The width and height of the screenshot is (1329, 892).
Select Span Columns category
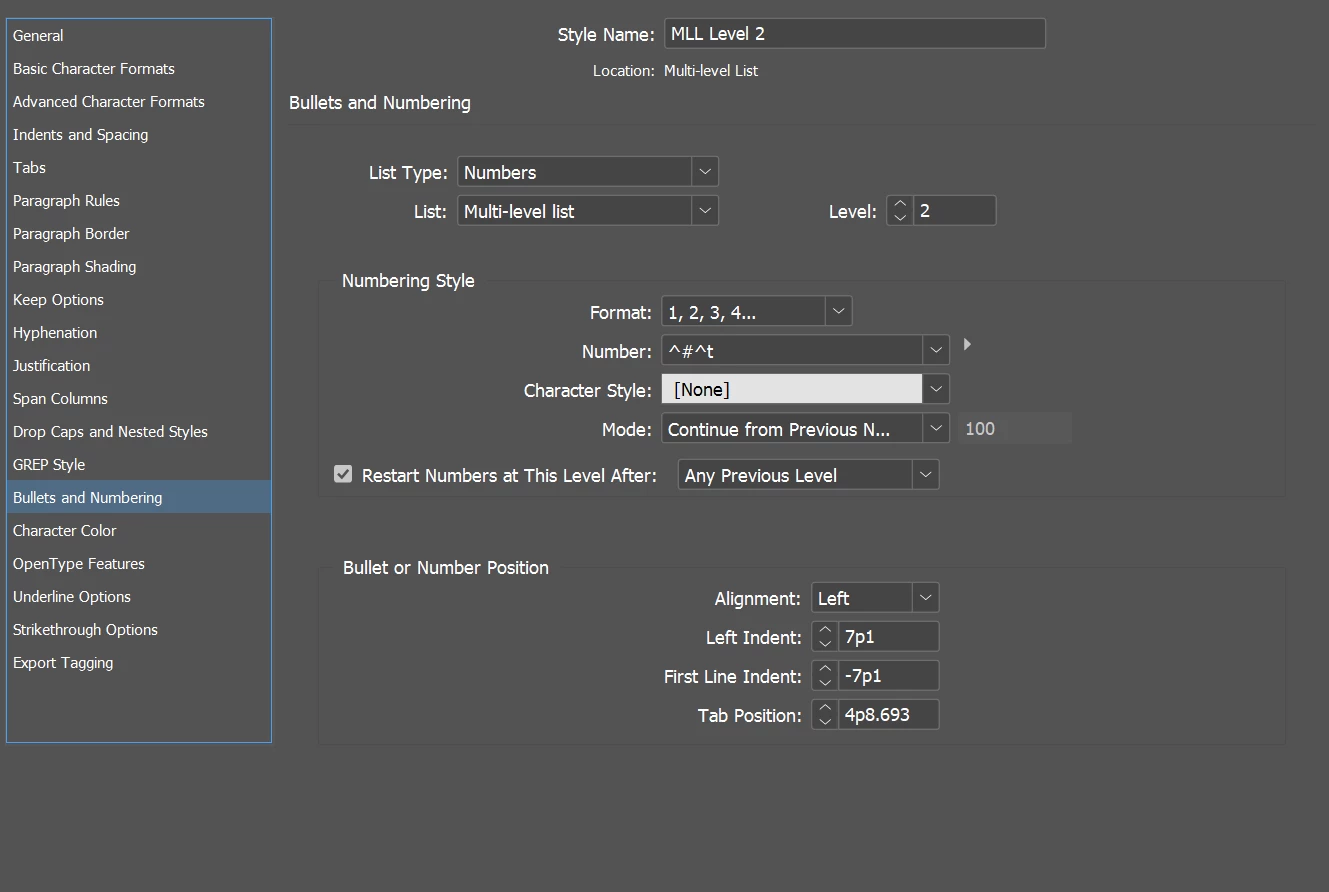coord(138,398)
